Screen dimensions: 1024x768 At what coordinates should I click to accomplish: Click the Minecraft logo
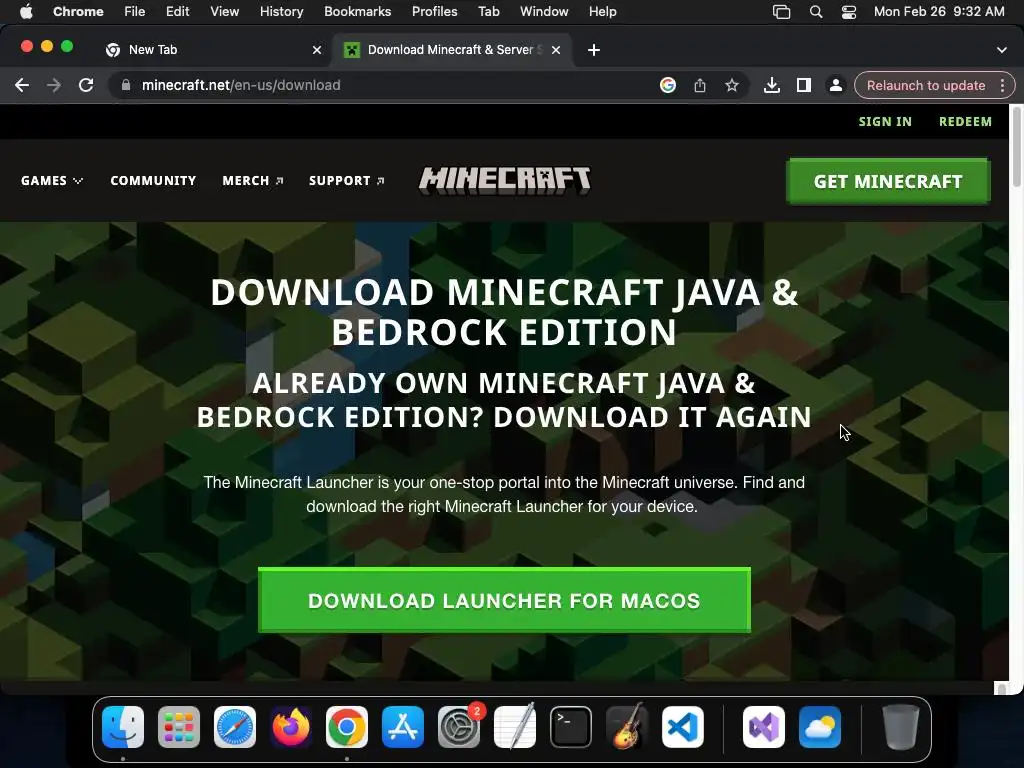(505, 180)
